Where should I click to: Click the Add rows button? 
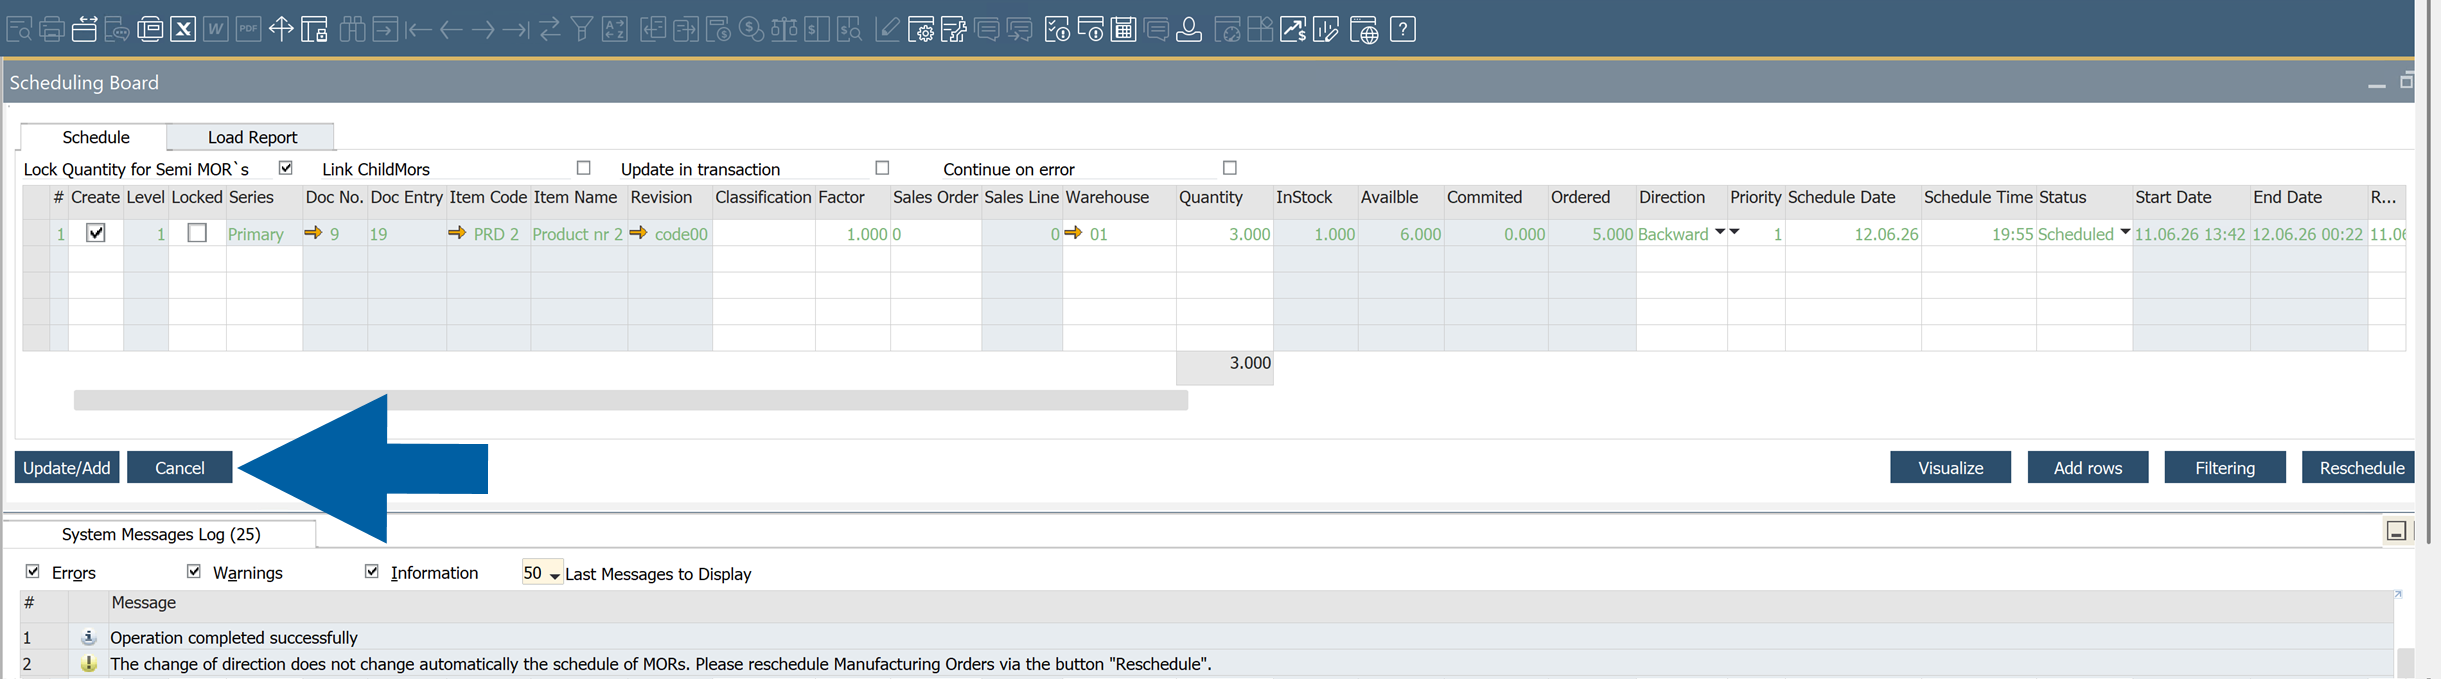[x=2088, y=468]
